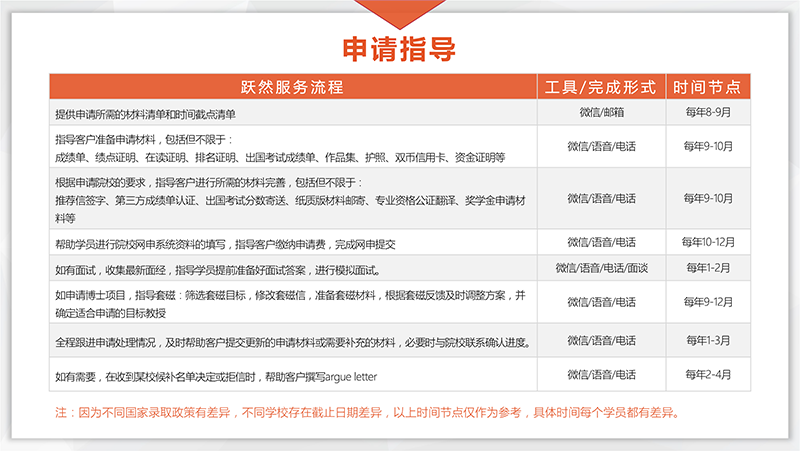800x451 pixels.
Task: Click the 每年8-9月 time cell
Action: tap(708, 112)
